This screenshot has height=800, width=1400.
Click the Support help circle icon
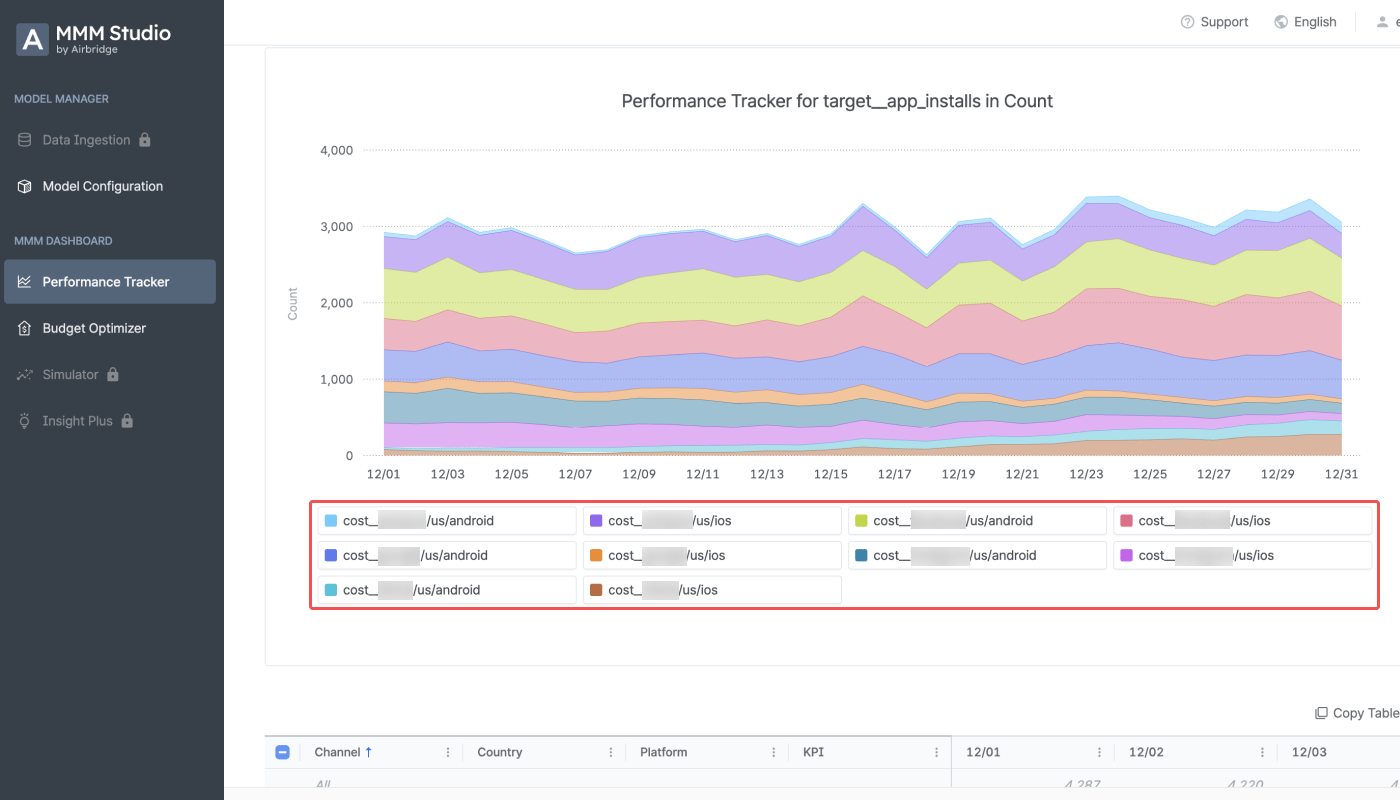(1188, 22)
